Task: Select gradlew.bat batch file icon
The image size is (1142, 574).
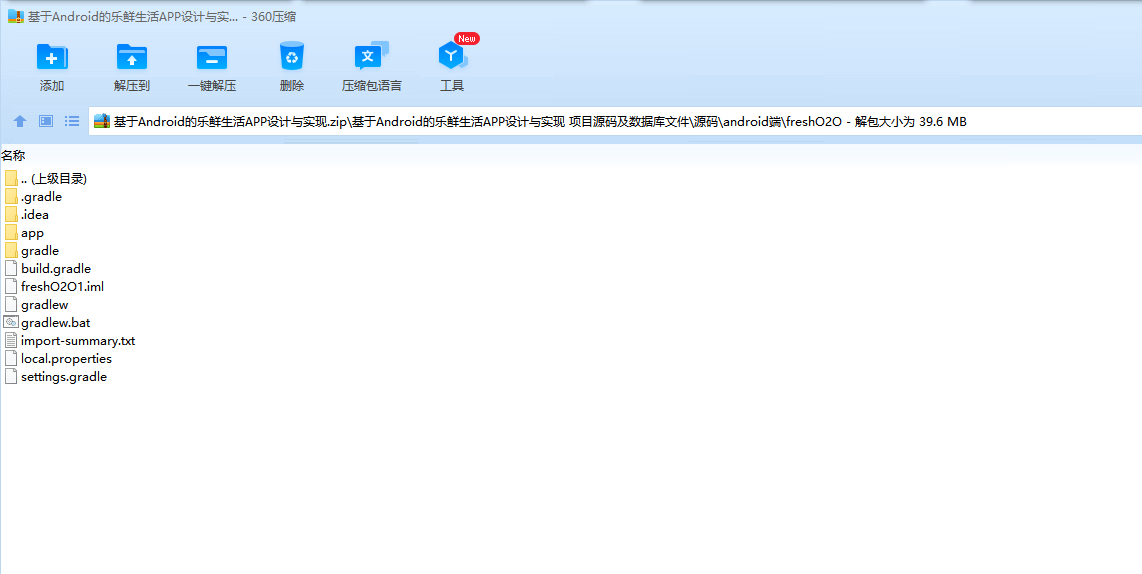Action: point(10,323)
